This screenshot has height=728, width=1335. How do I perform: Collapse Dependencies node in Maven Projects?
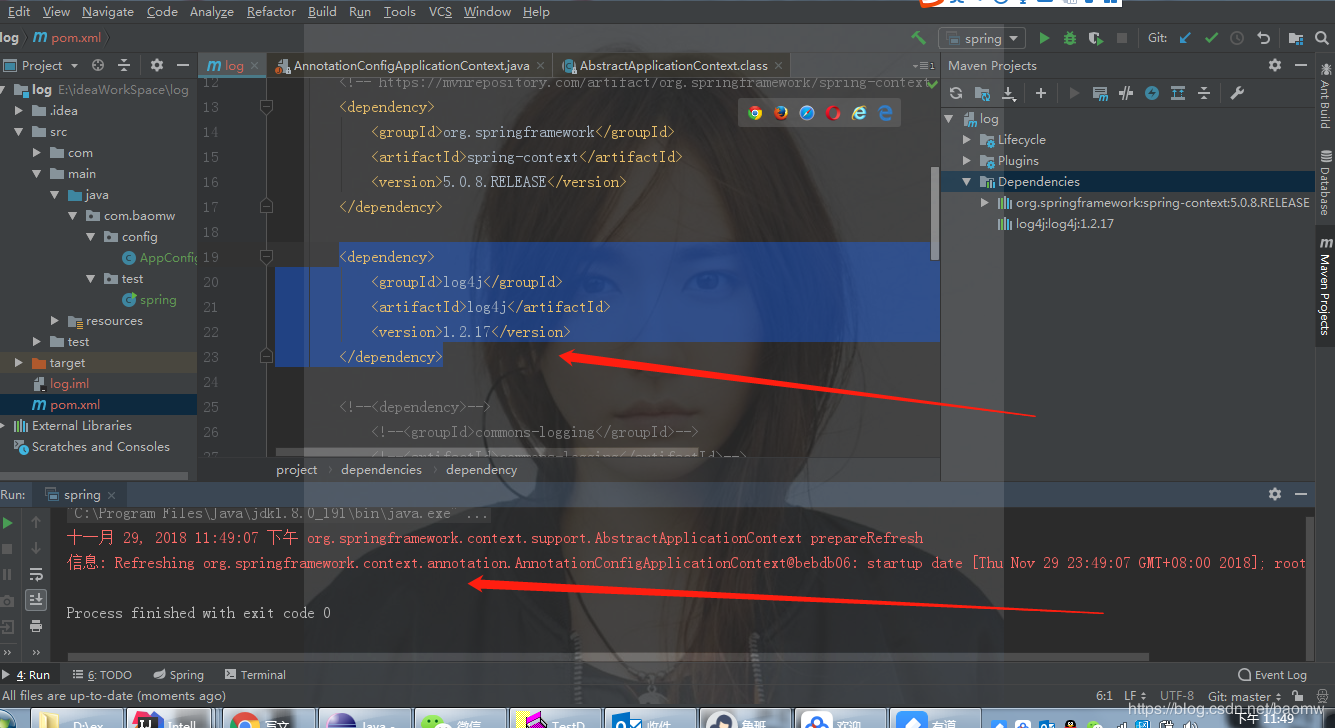point(967,181)
